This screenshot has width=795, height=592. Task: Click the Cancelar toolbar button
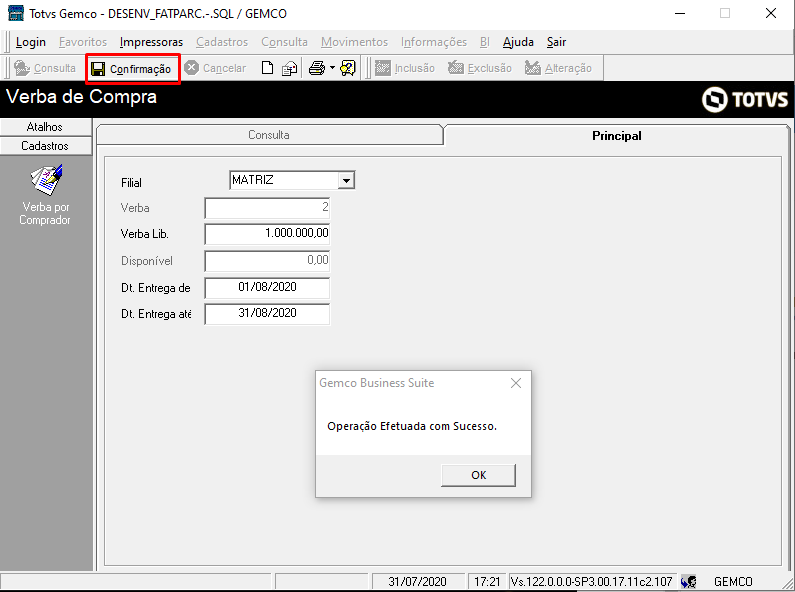point(215,68)
